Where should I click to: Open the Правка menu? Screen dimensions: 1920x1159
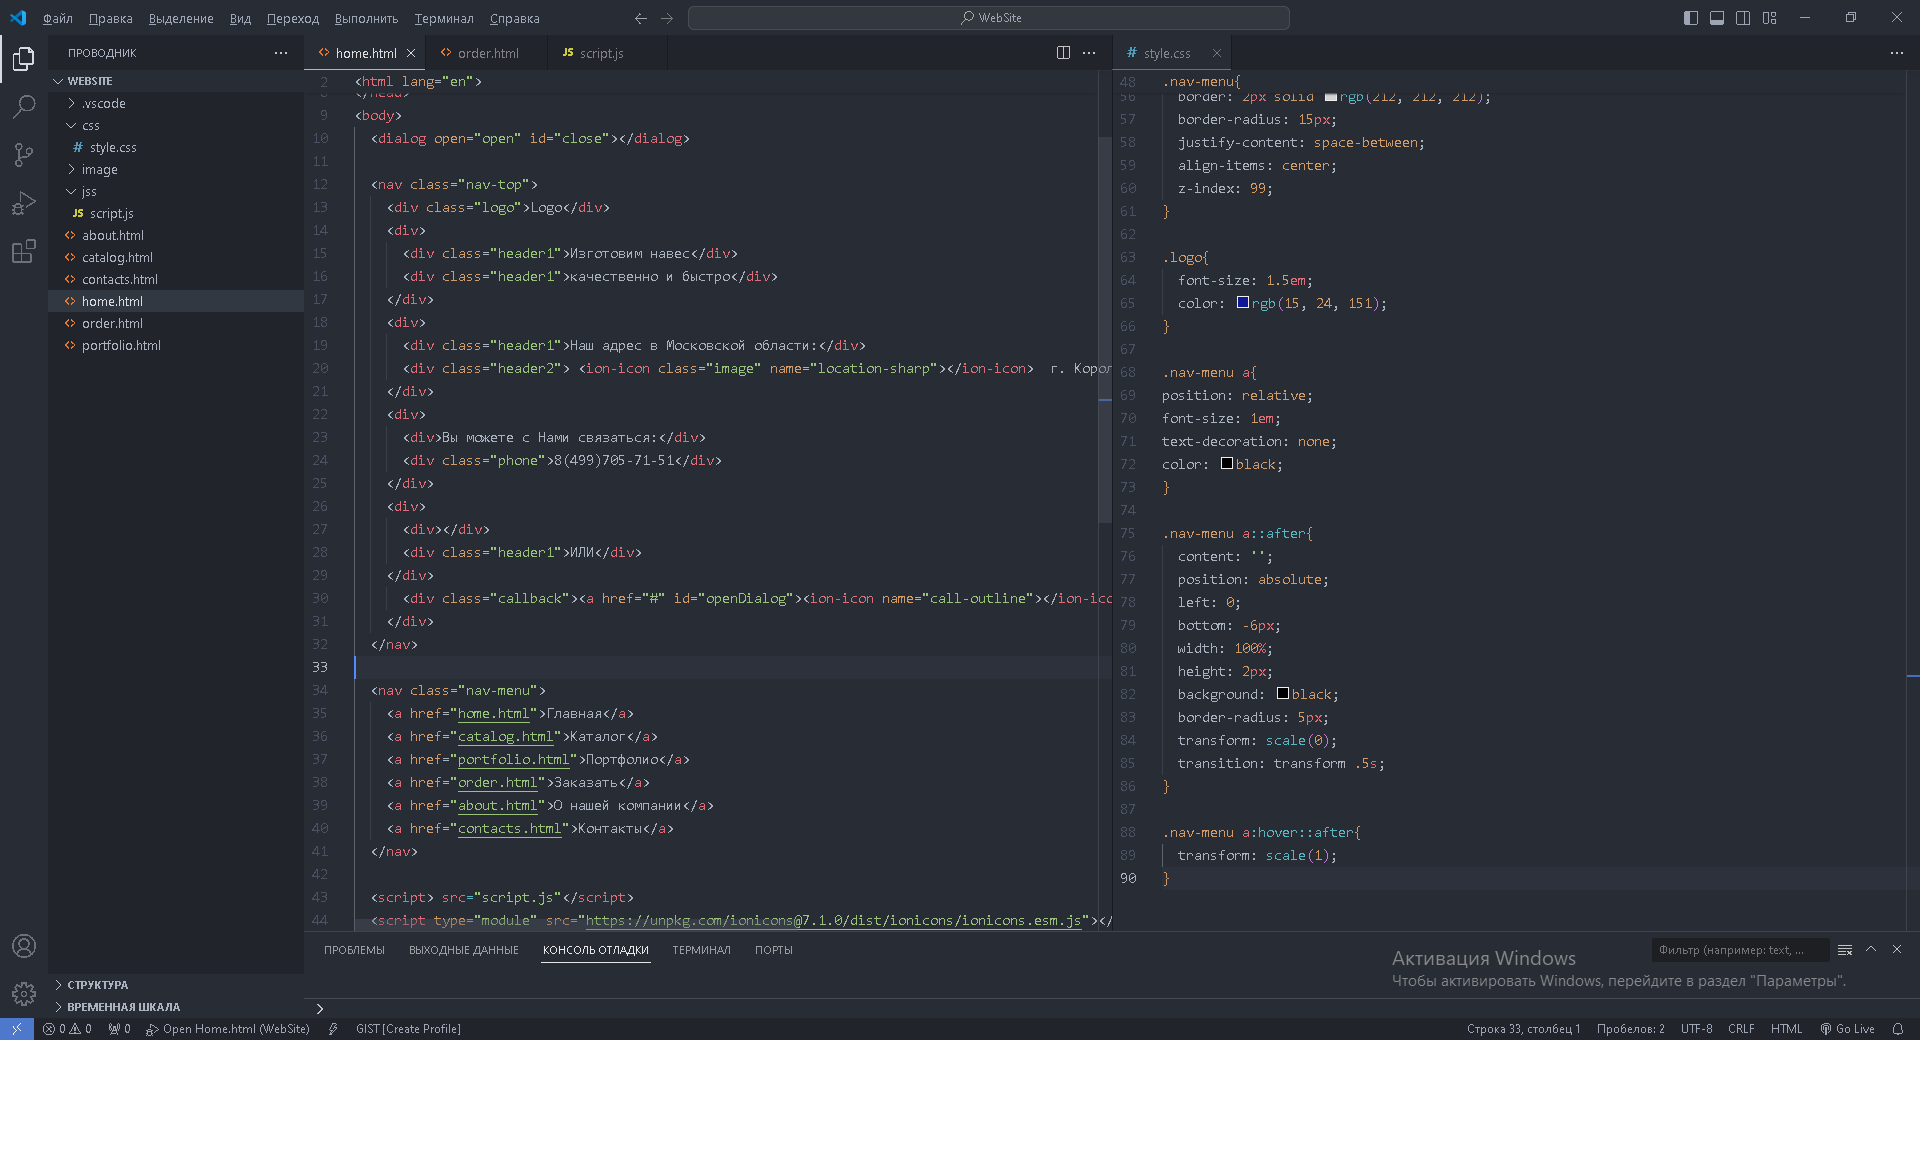tap(110, 18)
